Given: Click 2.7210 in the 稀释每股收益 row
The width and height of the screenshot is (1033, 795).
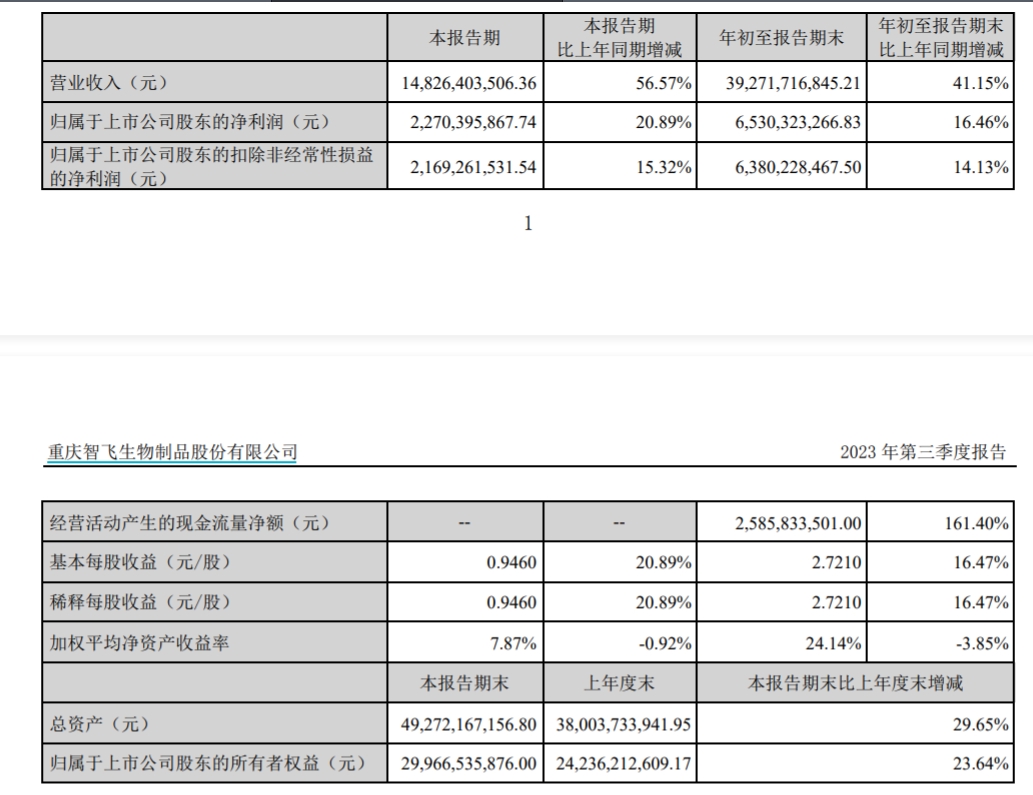Looking at the screenshot, I should click(836, 602).
